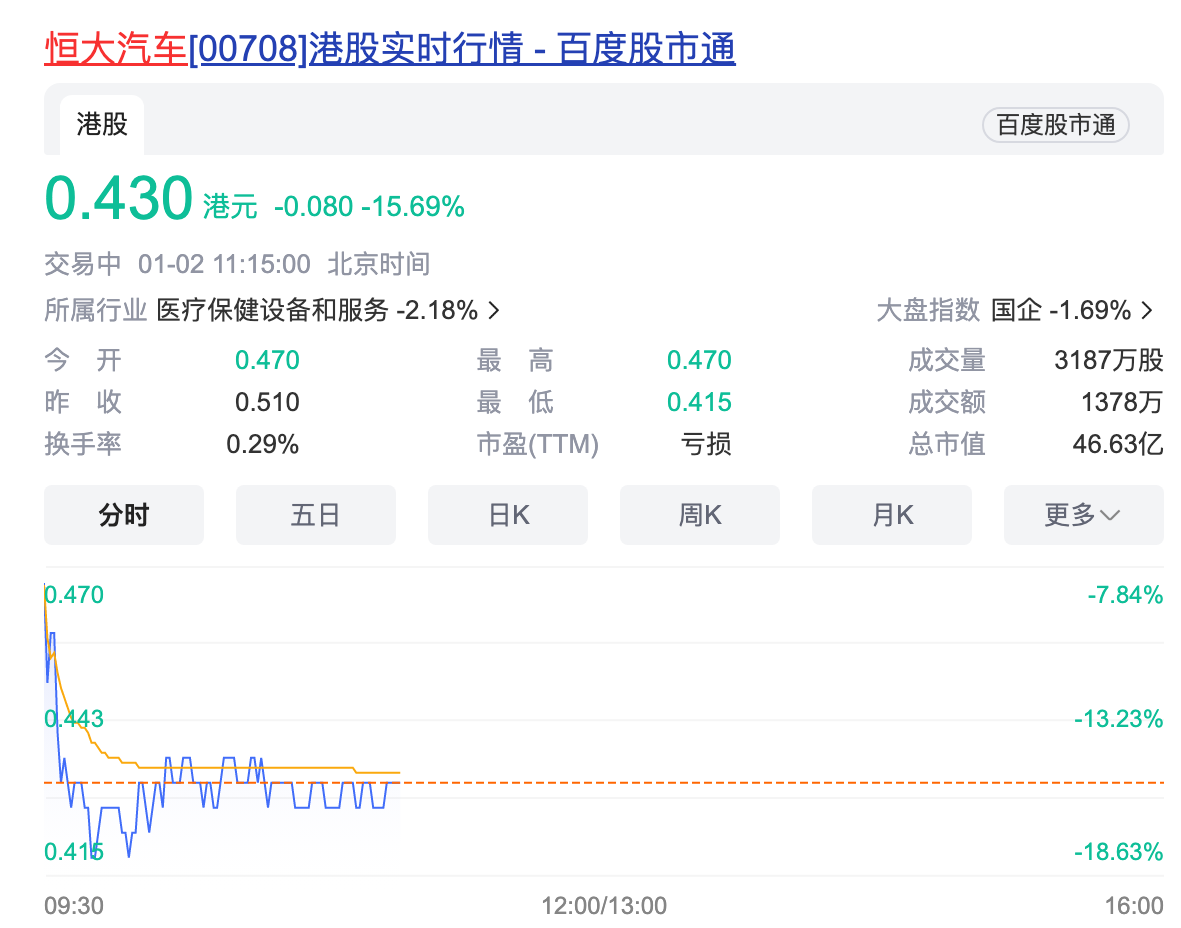
Task: Click the 成交额 value 1378万
Action: 1122,402
